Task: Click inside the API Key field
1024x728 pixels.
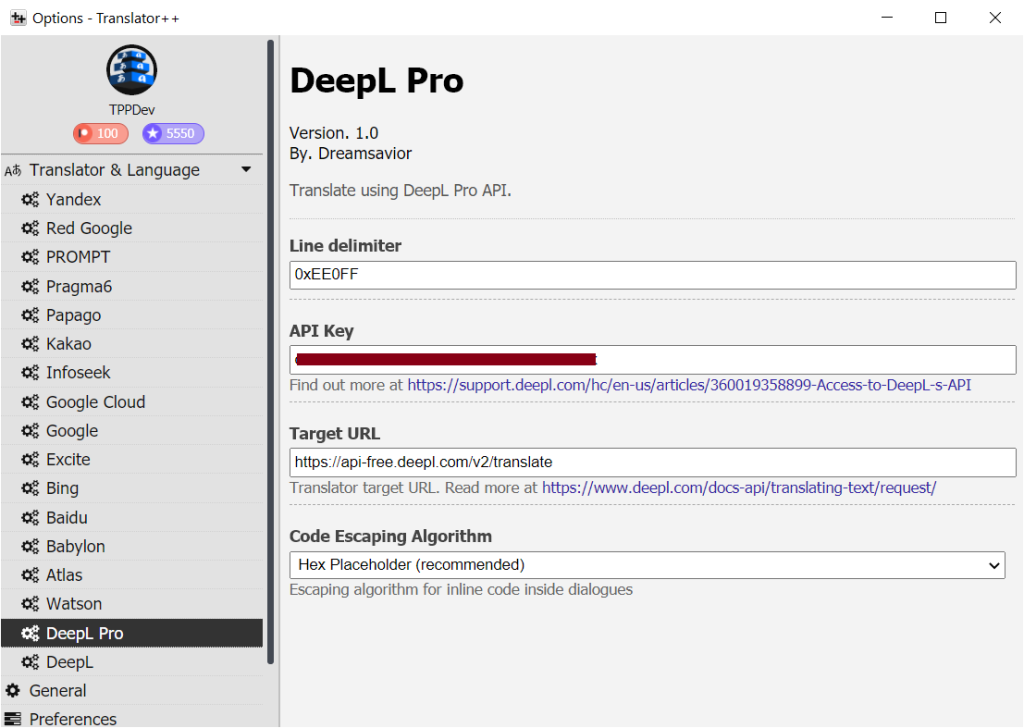Action: click(650, 359)
